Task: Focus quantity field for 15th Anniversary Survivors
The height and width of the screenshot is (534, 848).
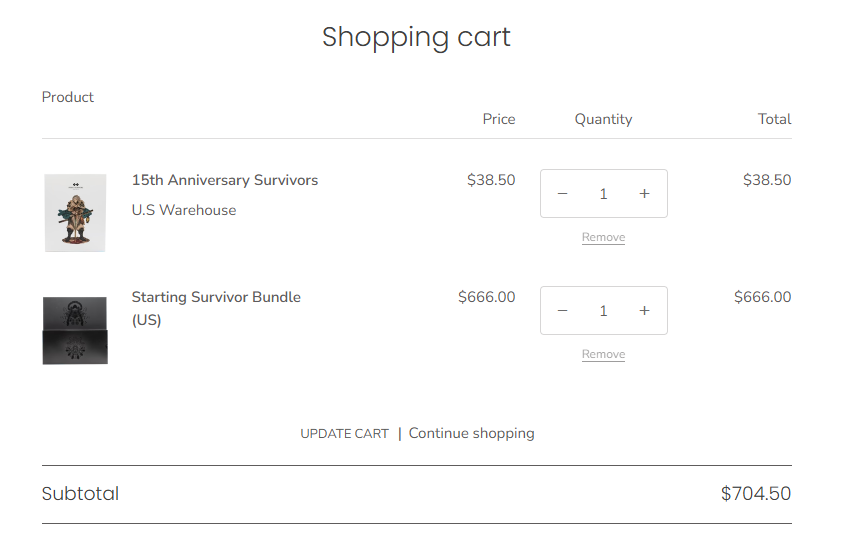Action: click(603, 194)
